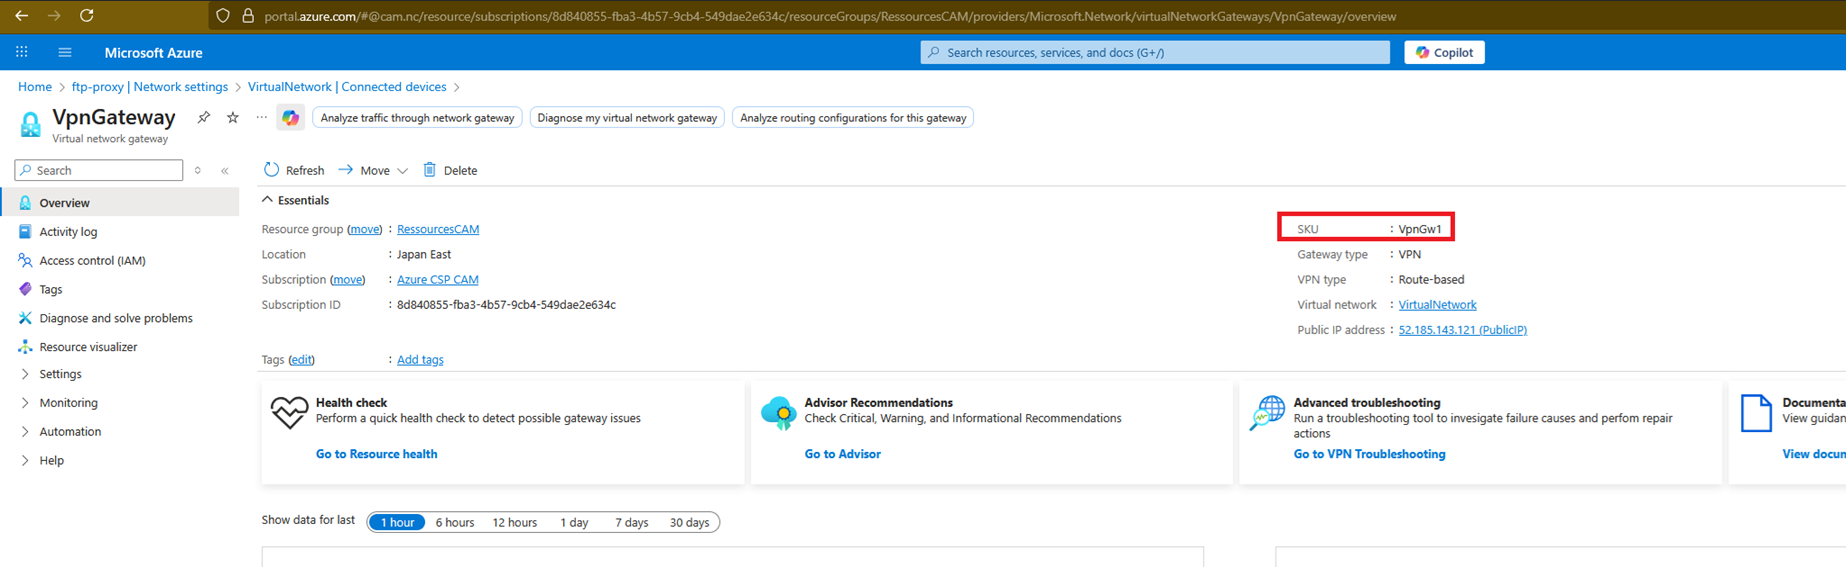Expand the Settings section in sidebar

(25, 374)
